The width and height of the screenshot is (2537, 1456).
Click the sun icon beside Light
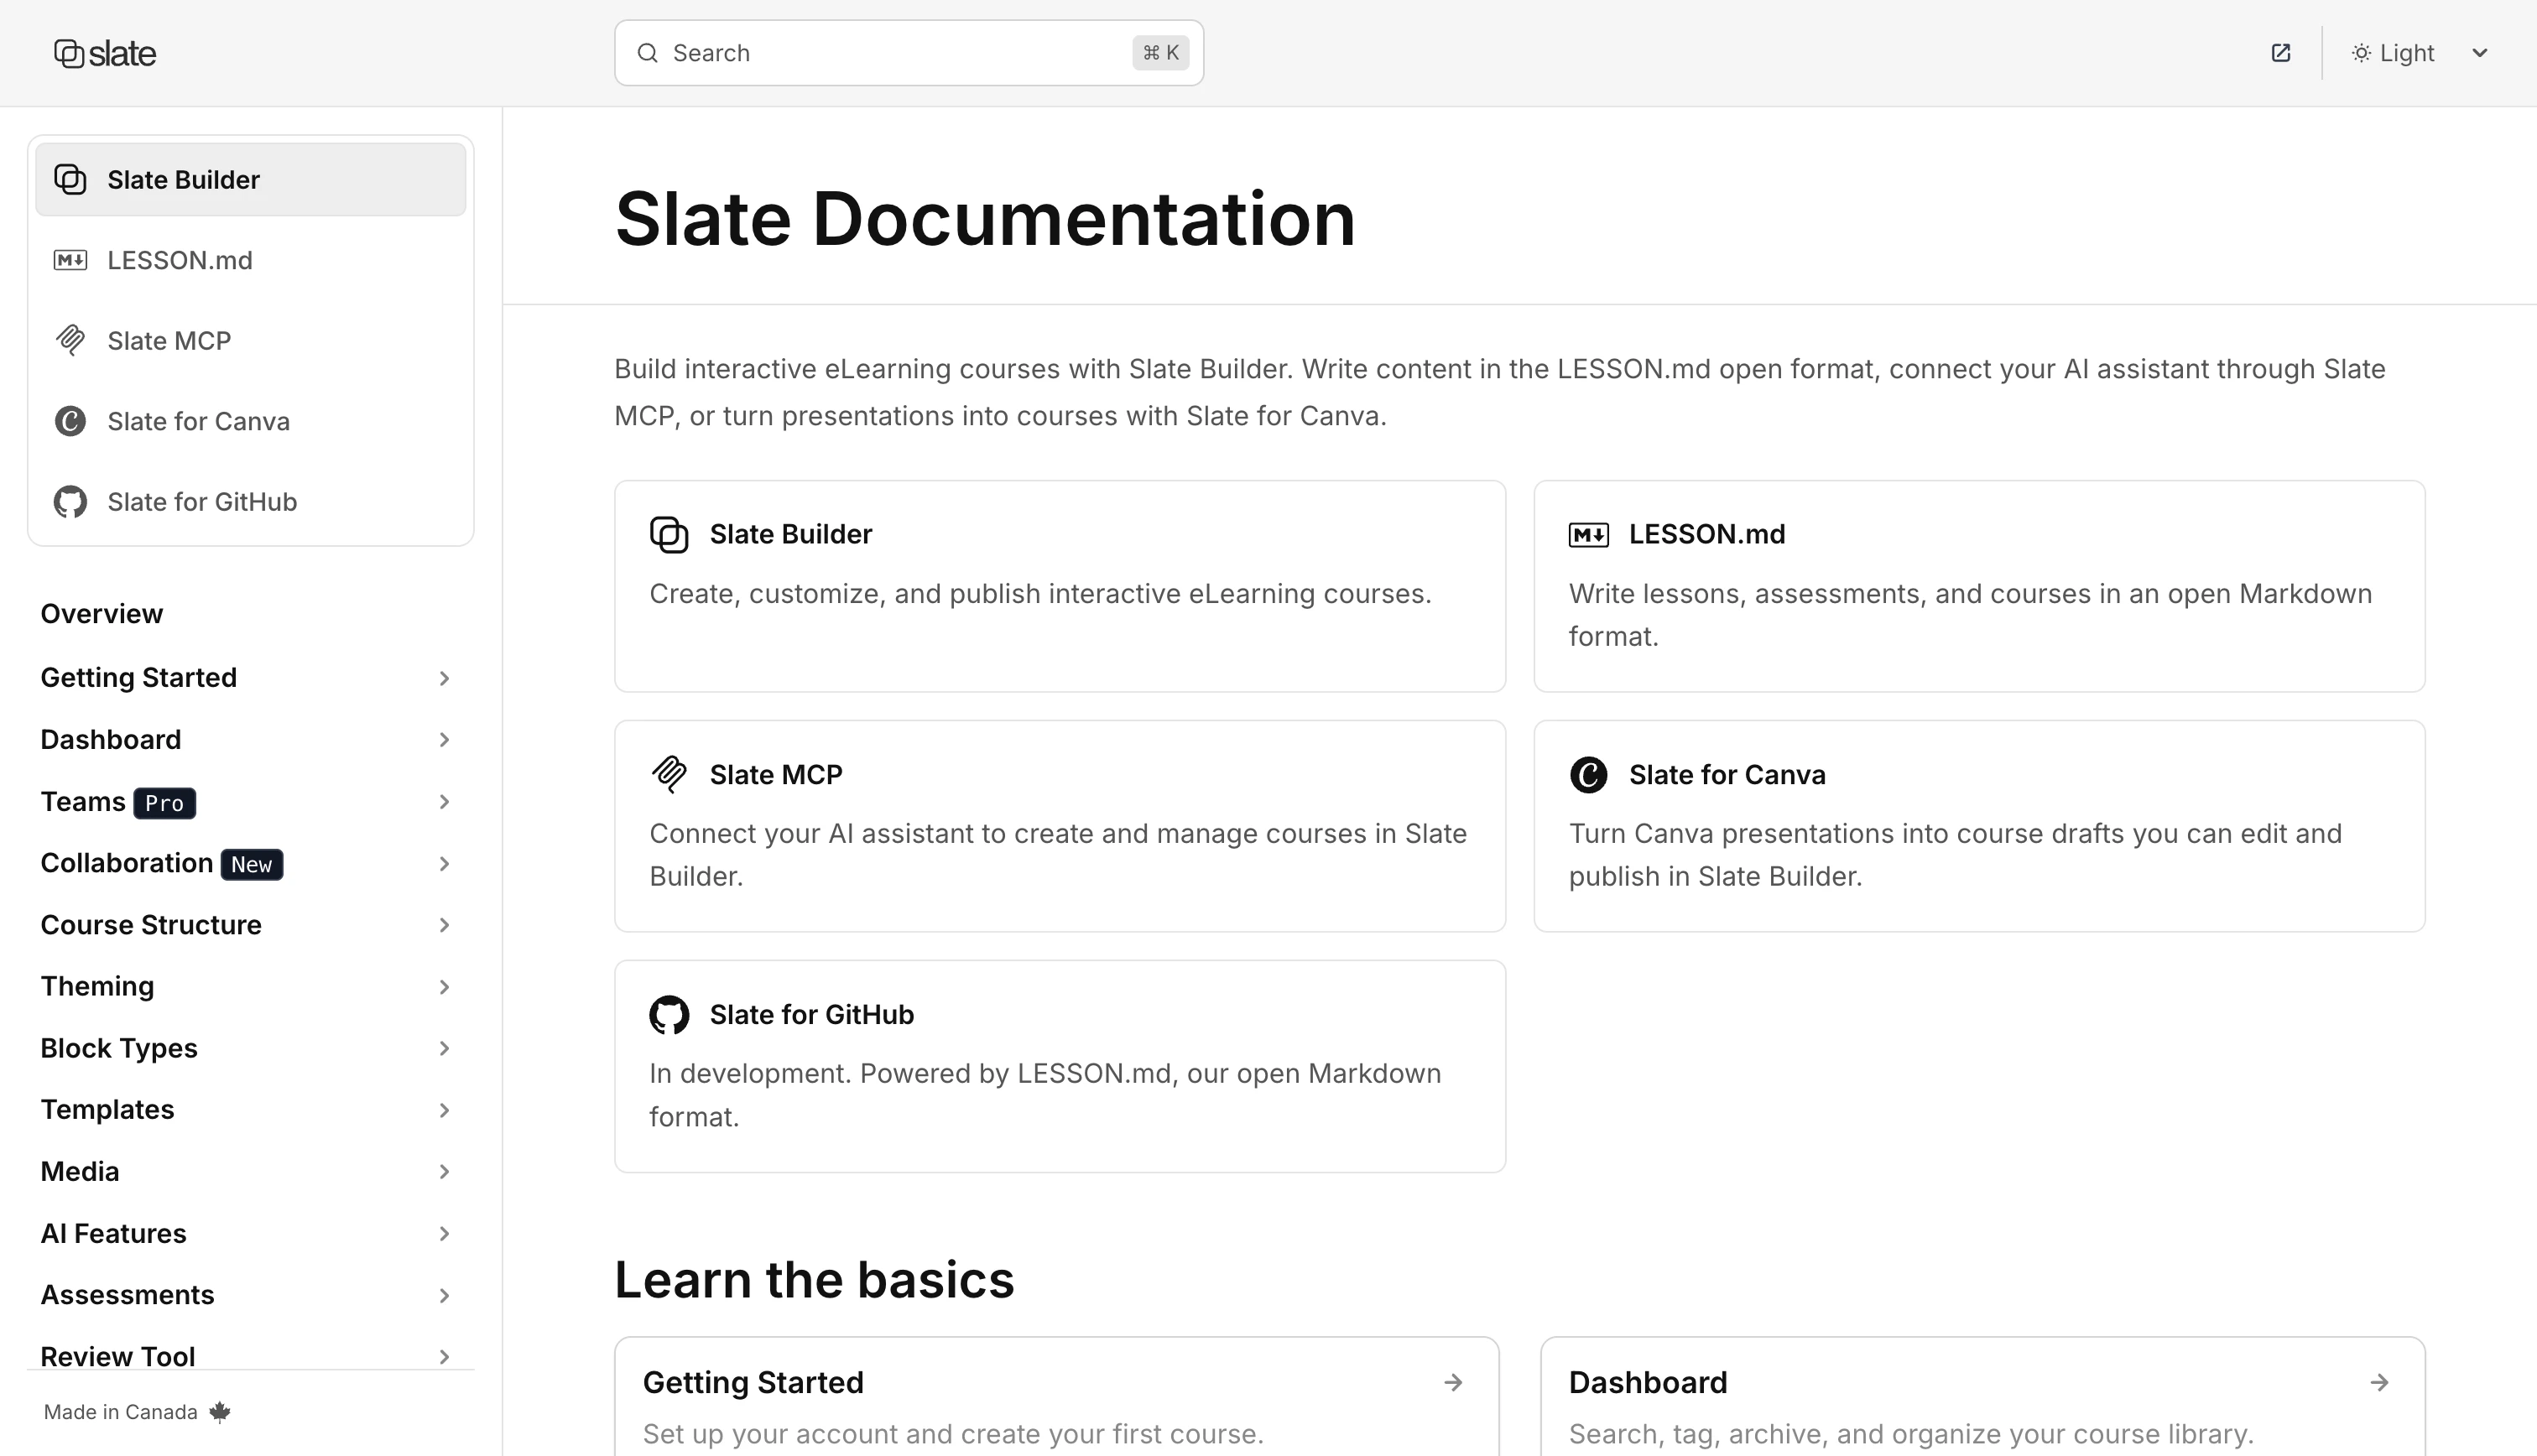(2361, 53)
